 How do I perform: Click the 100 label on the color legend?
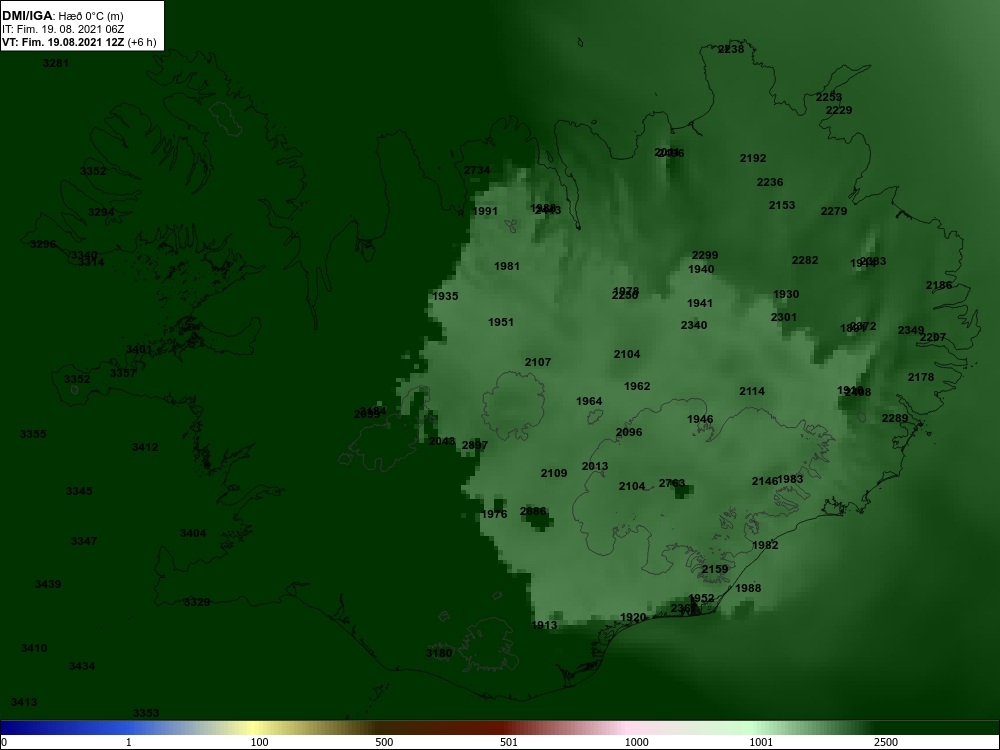260,742
